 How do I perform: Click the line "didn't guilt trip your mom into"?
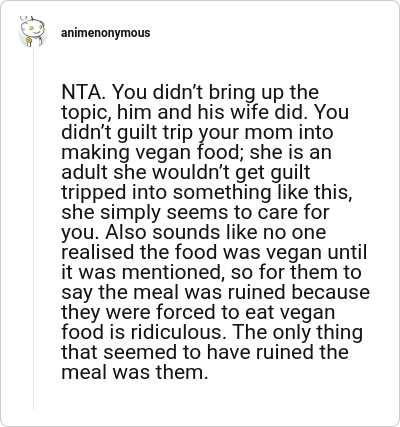point(197,132)
